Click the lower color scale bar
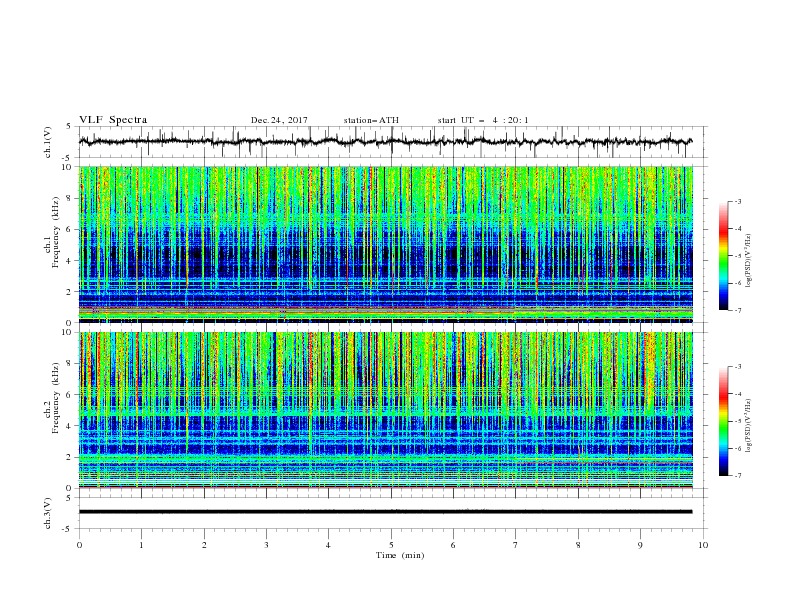This screenshot has height=612, width=792. tap(723, 421)
